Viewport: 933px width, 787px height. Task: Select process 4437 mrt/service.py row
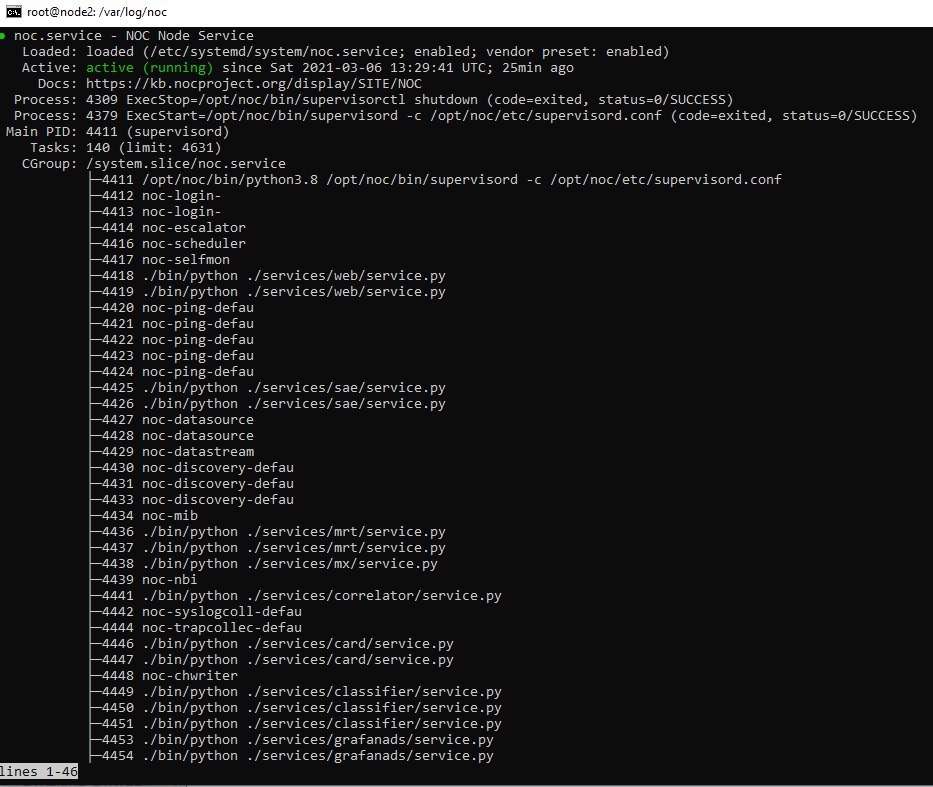click(x=268, y=548)
